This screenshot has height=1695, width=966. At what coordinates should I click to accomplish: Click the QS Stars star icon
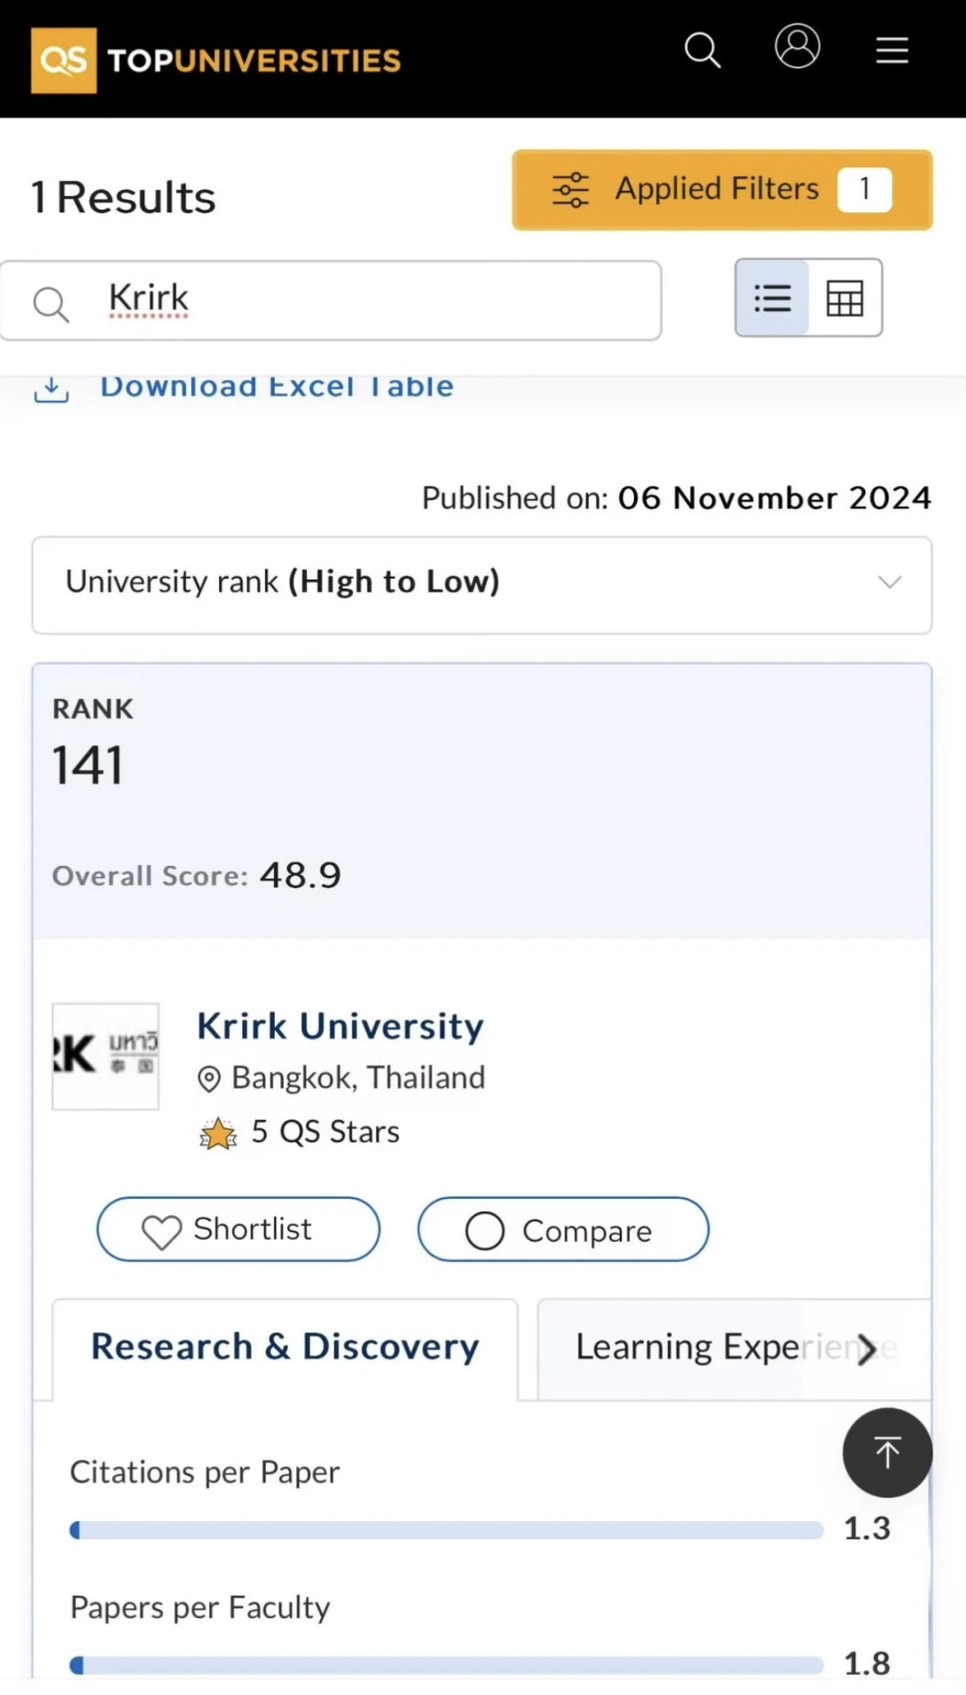click(218, 1133)
